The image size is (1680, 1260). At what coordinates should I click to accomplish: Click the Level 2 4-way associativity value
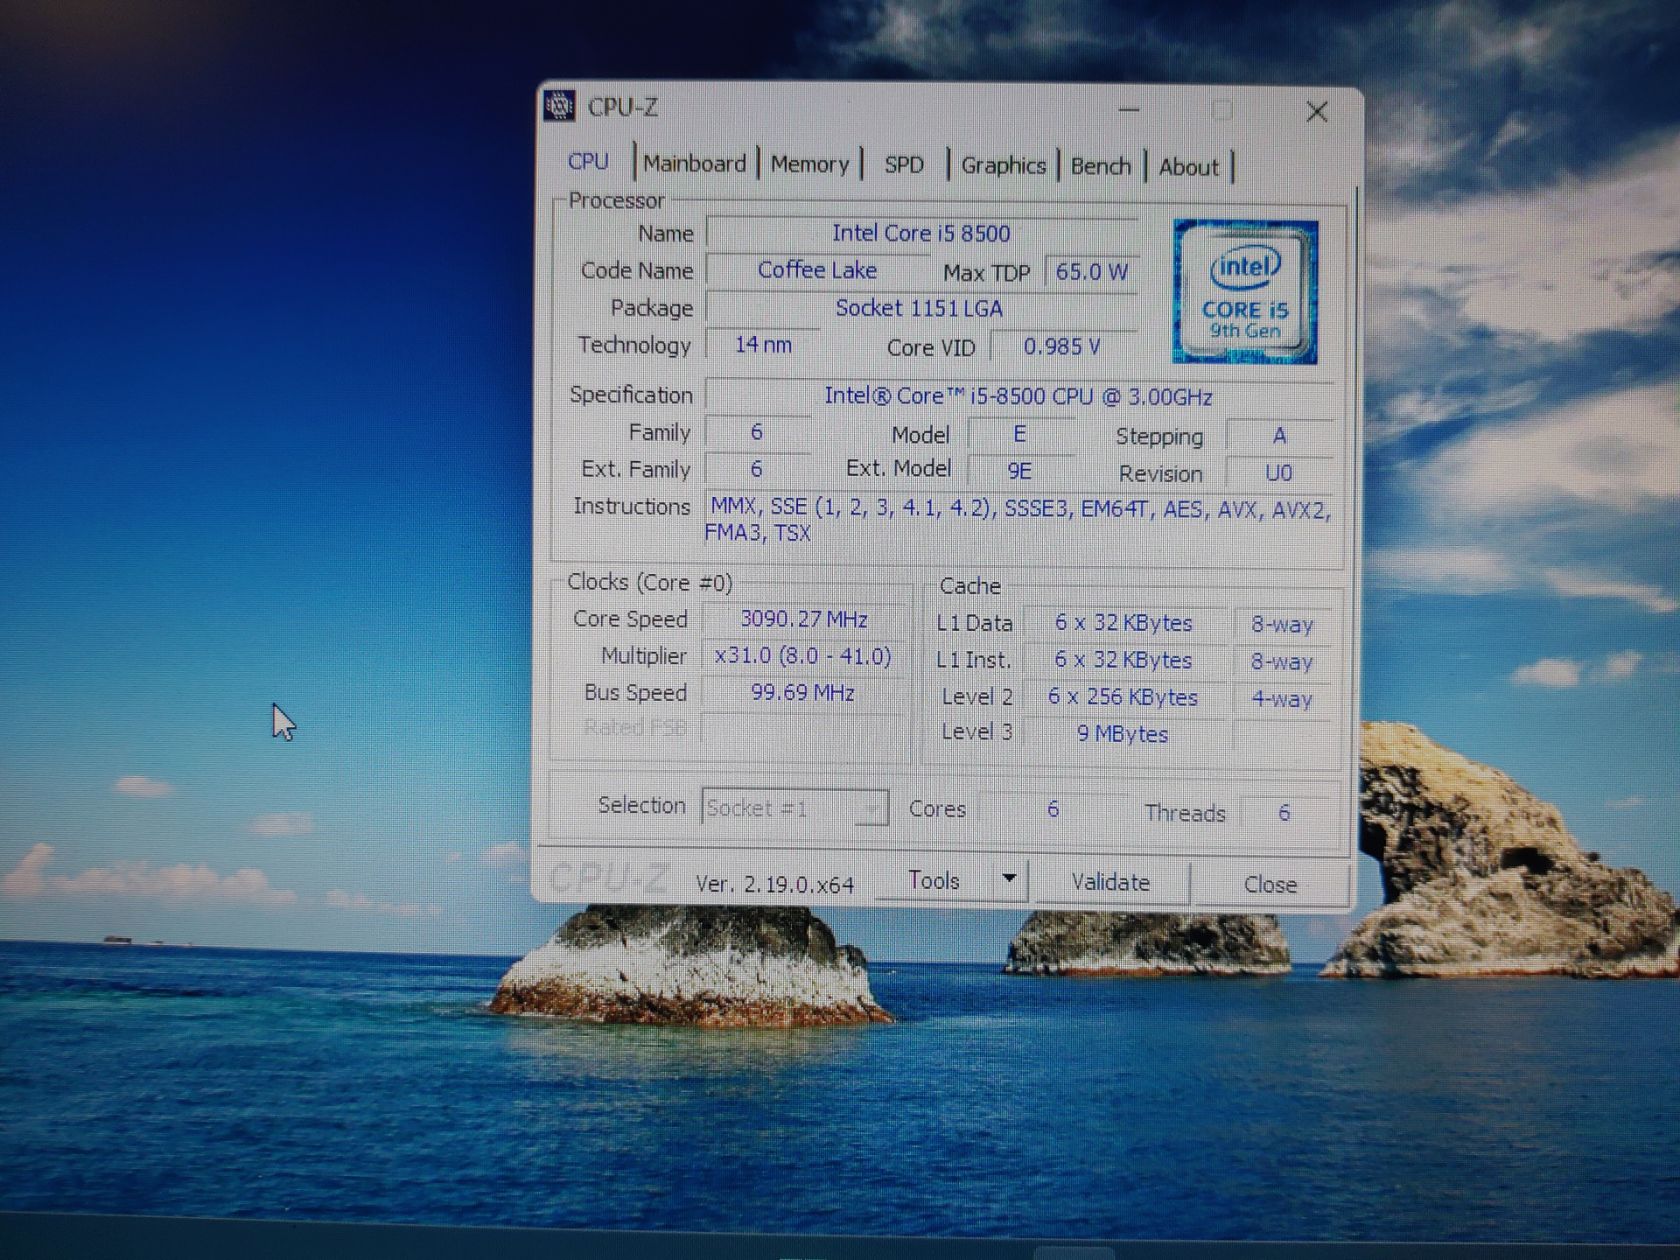click(x=1282, y=699)
